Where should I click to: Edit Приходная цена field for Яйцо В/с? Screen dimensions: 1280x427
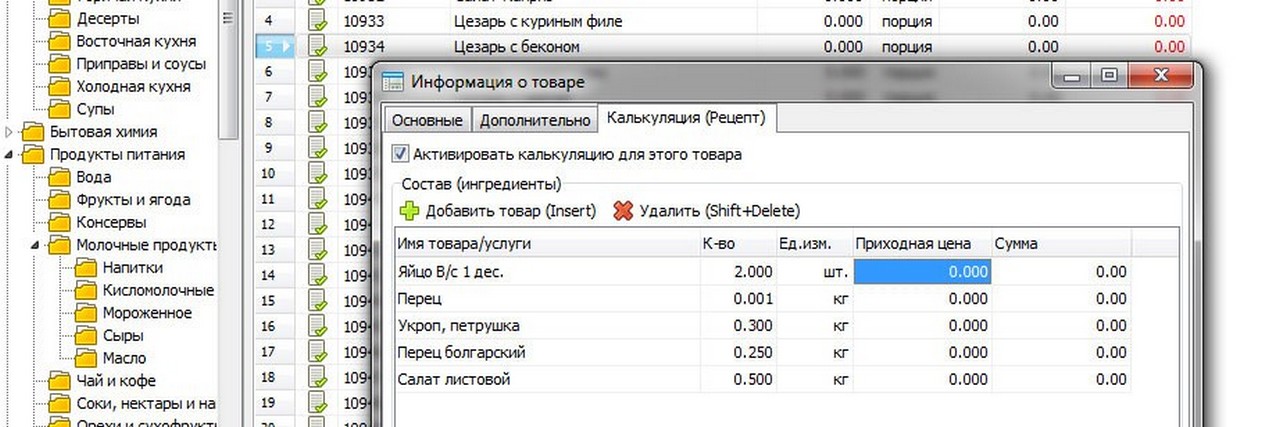[921, 271]
